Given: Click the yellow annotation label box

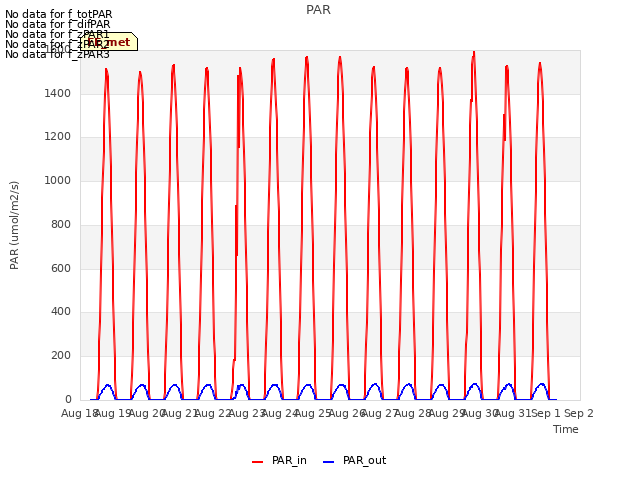Looking at the screenshot, I should pyautogui.click(x=109, y=42).
